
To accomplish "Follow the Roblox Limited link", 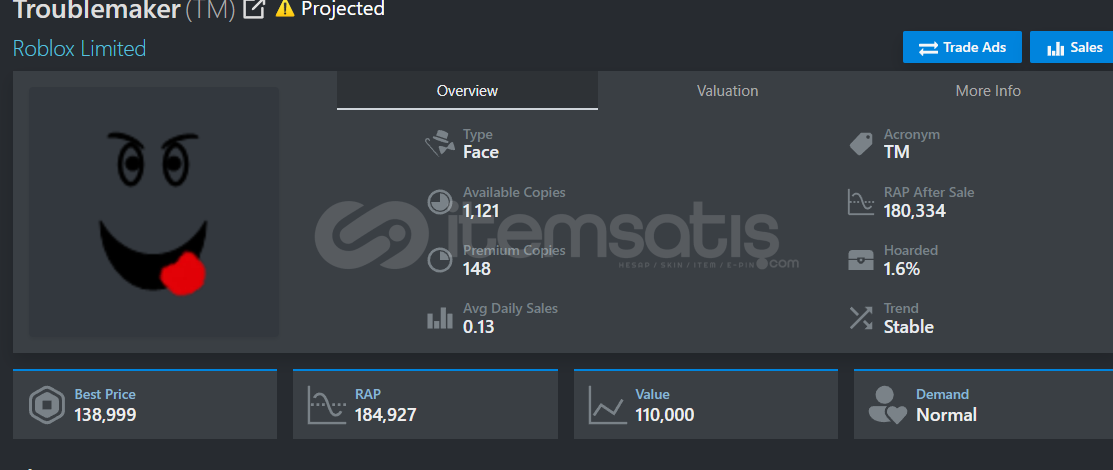I will 80,48.
